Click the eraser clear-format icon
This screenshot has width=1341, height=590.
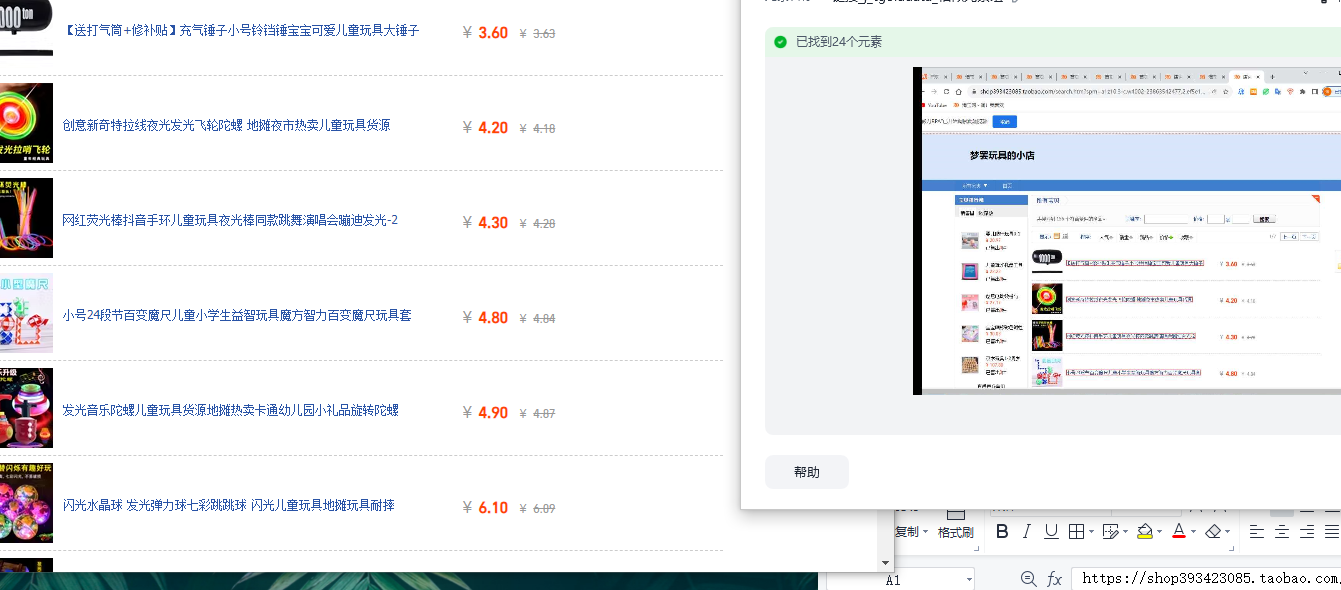tap(1213, 531)
